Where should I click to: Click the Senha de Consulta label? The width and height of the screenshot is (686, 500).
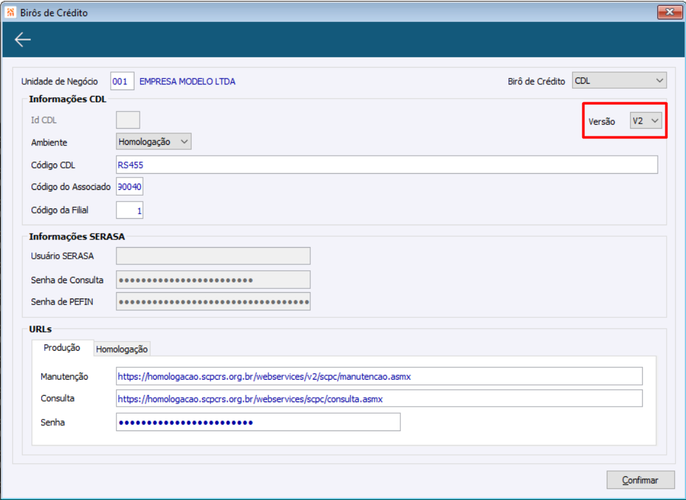tap(67, 280)
